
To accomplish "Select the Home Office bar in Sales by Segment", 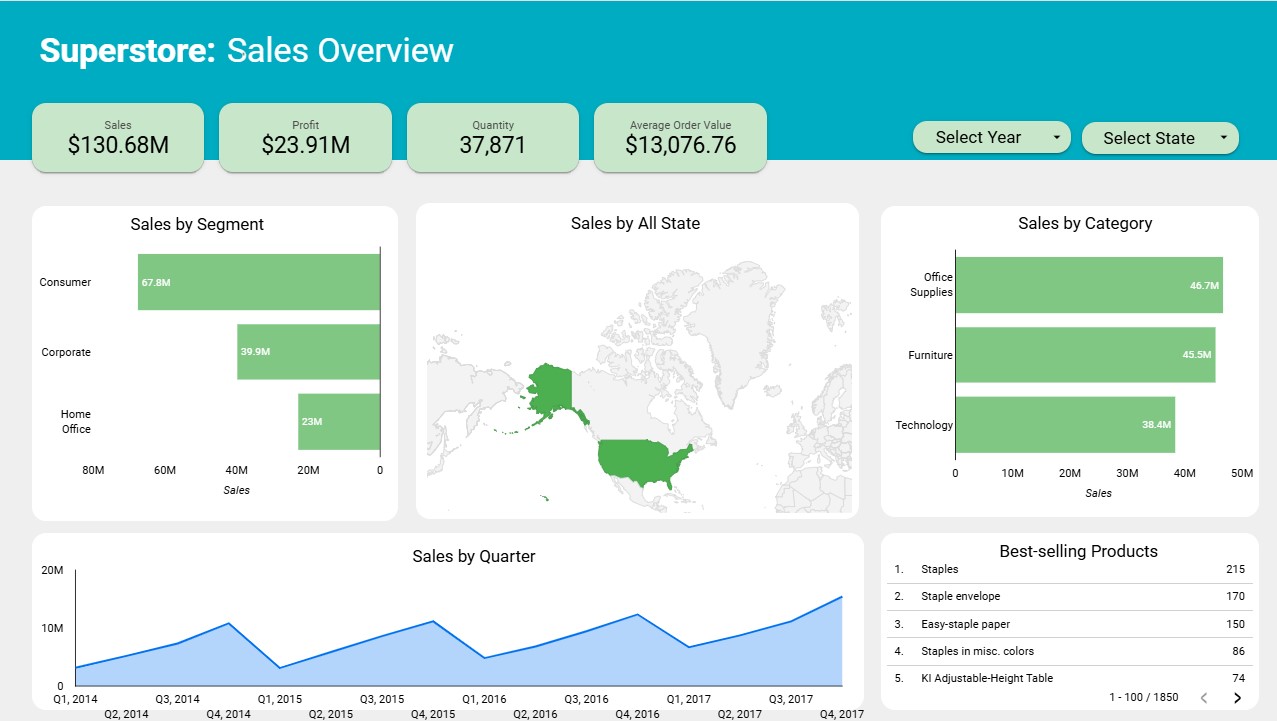I will coord(338,421).
